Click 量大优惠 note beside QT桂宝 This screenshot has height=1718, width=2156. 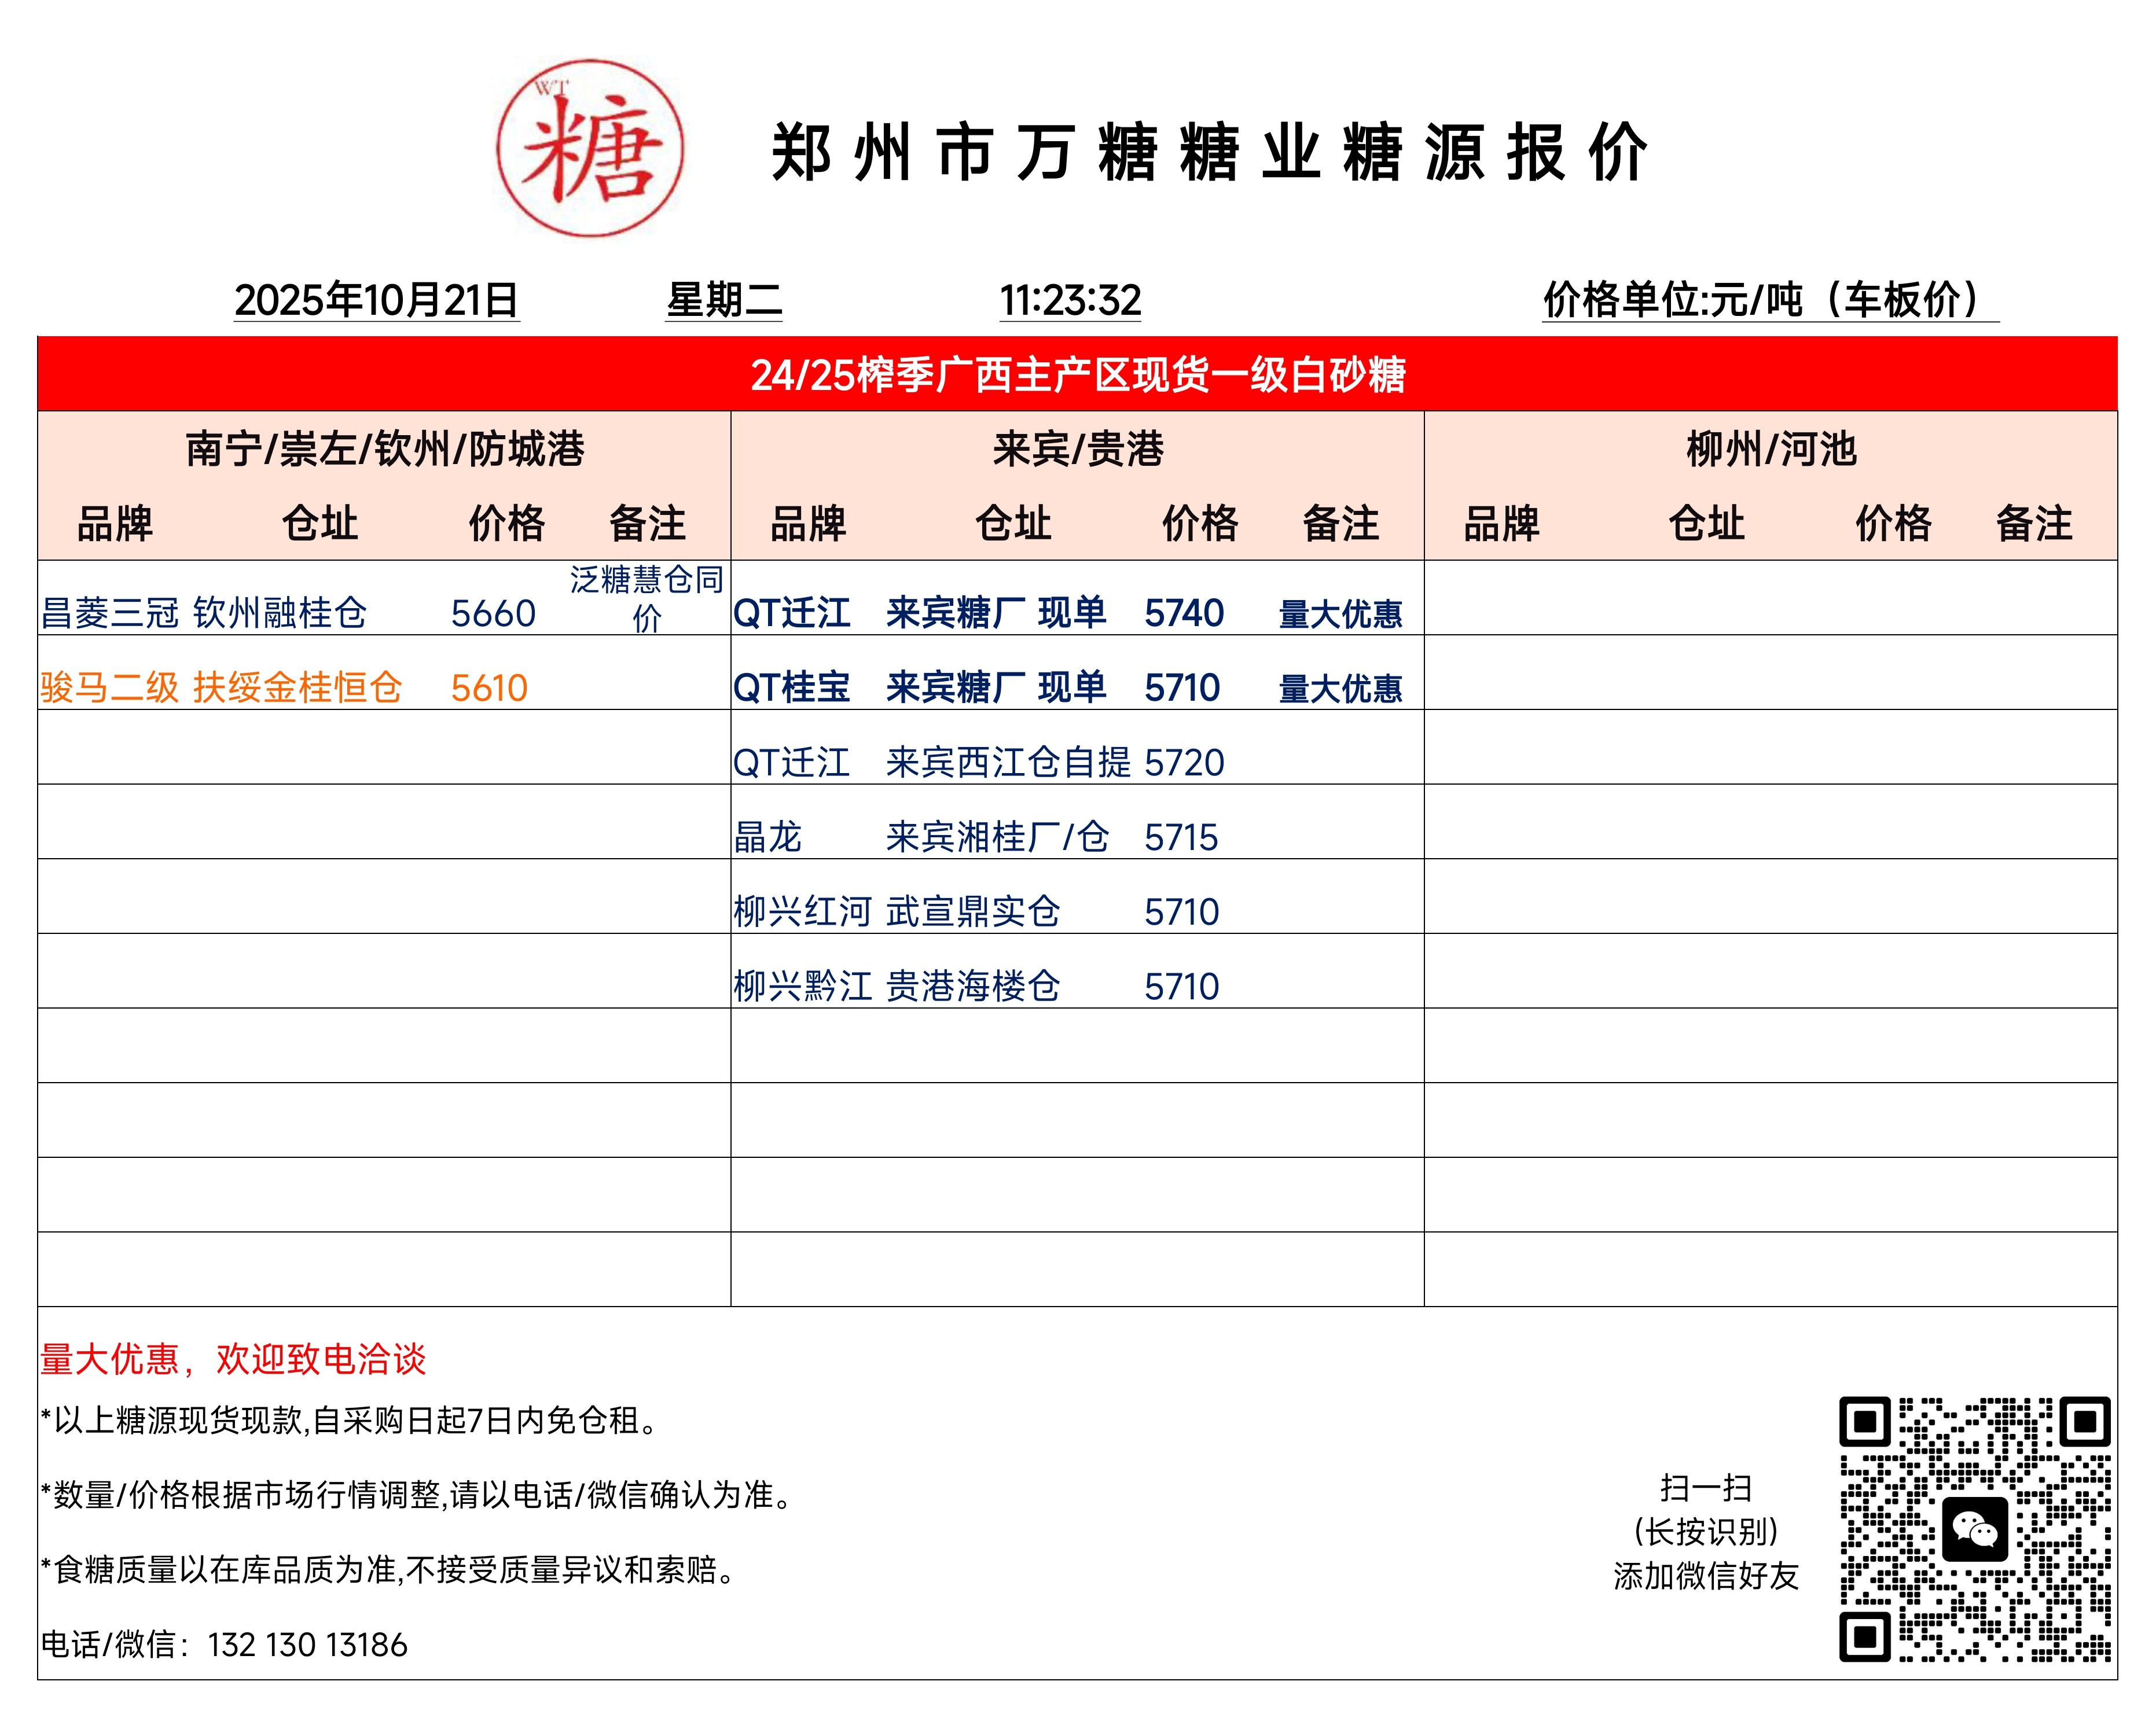(1340, 689)
